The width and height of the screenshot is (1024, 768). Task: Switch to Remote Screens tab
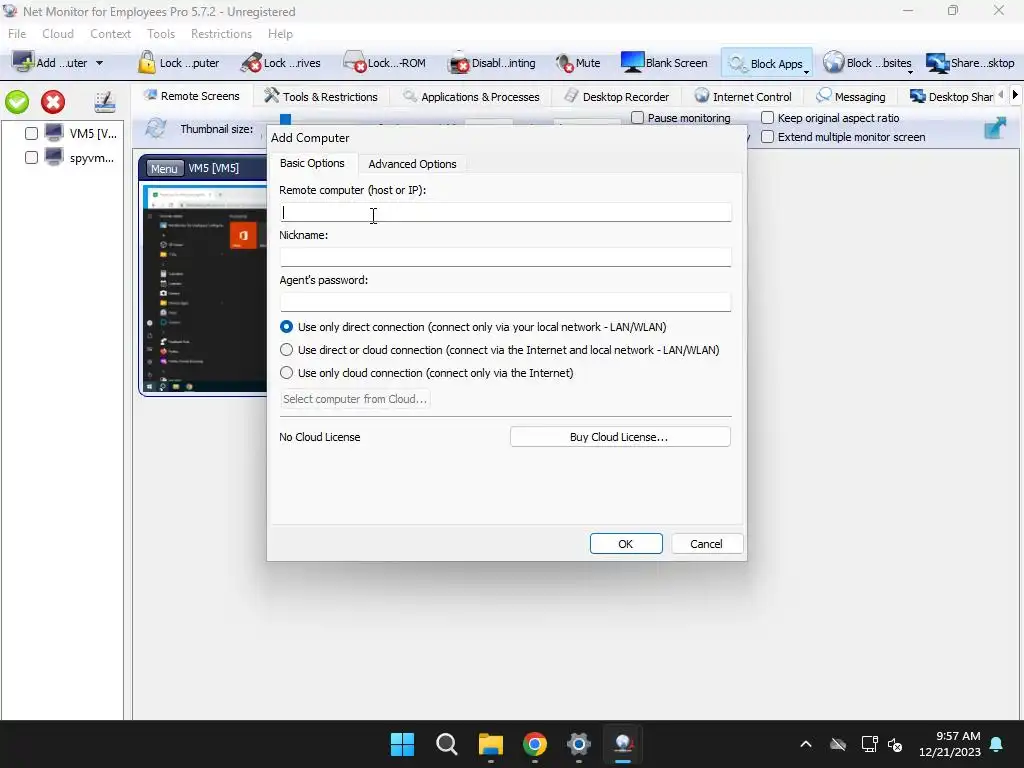(x=192, y=96)
